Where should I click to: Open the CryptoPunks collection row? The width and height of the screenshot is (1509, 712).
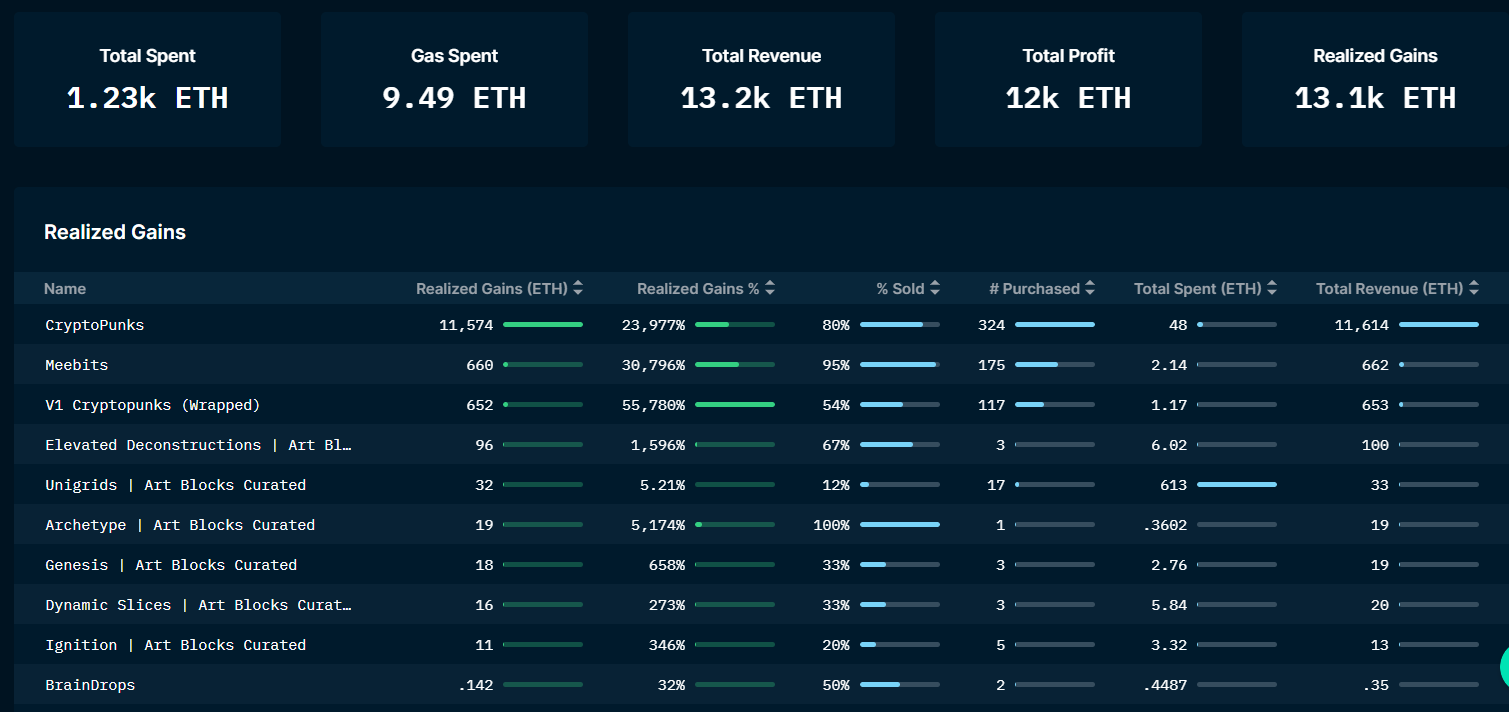pos(761,325)
